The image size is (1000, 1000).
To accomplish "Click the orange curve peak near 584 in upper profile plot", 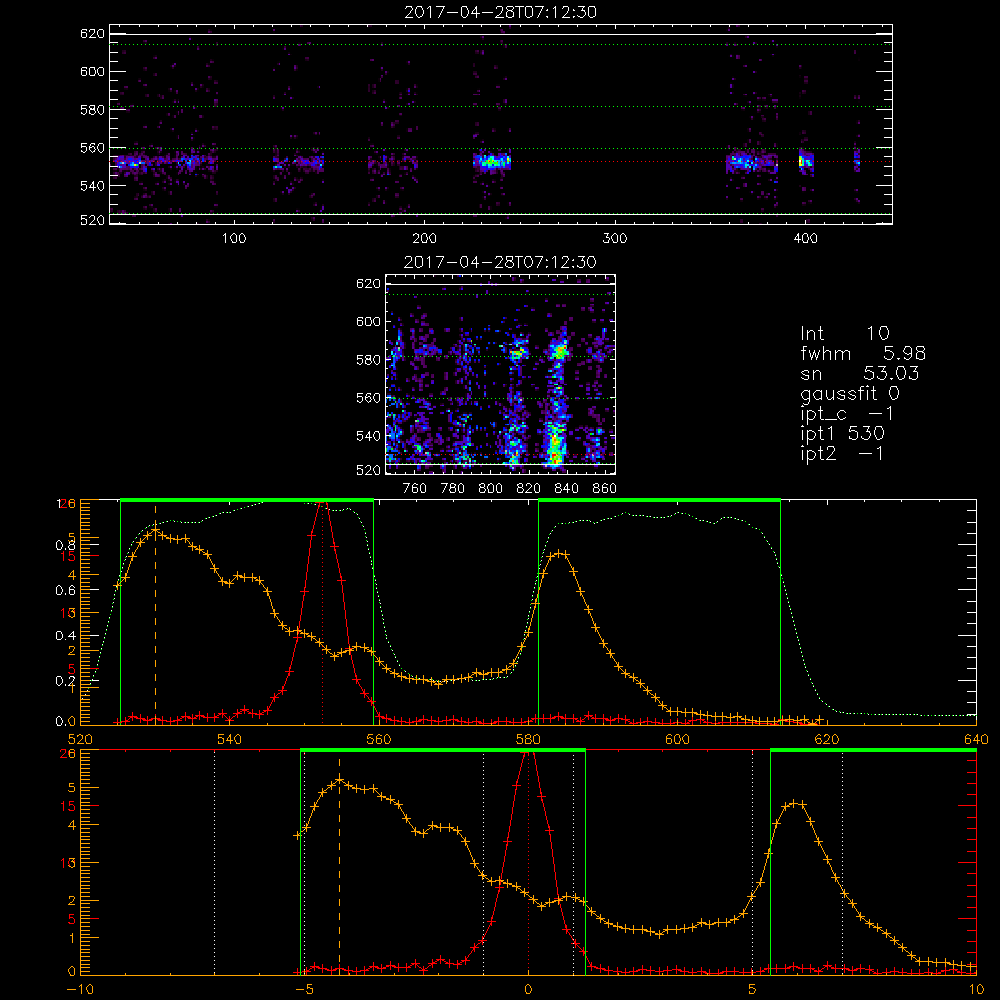I will (561, 554).
